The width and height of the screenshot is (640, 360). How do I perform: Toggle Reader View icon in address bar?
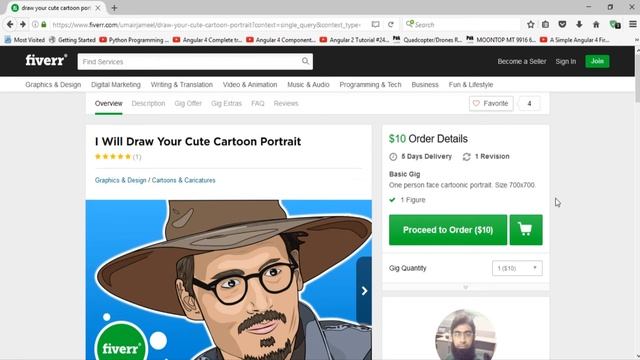tap(375, 24)
